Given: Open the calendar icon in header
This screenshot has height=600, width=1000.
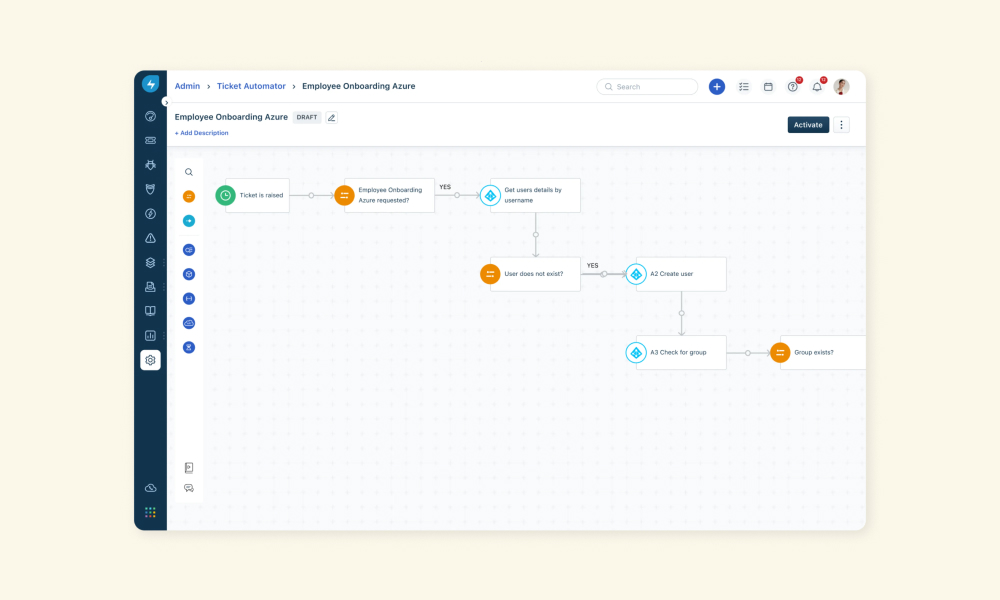Looking at the screenshot, I should 768,87.
